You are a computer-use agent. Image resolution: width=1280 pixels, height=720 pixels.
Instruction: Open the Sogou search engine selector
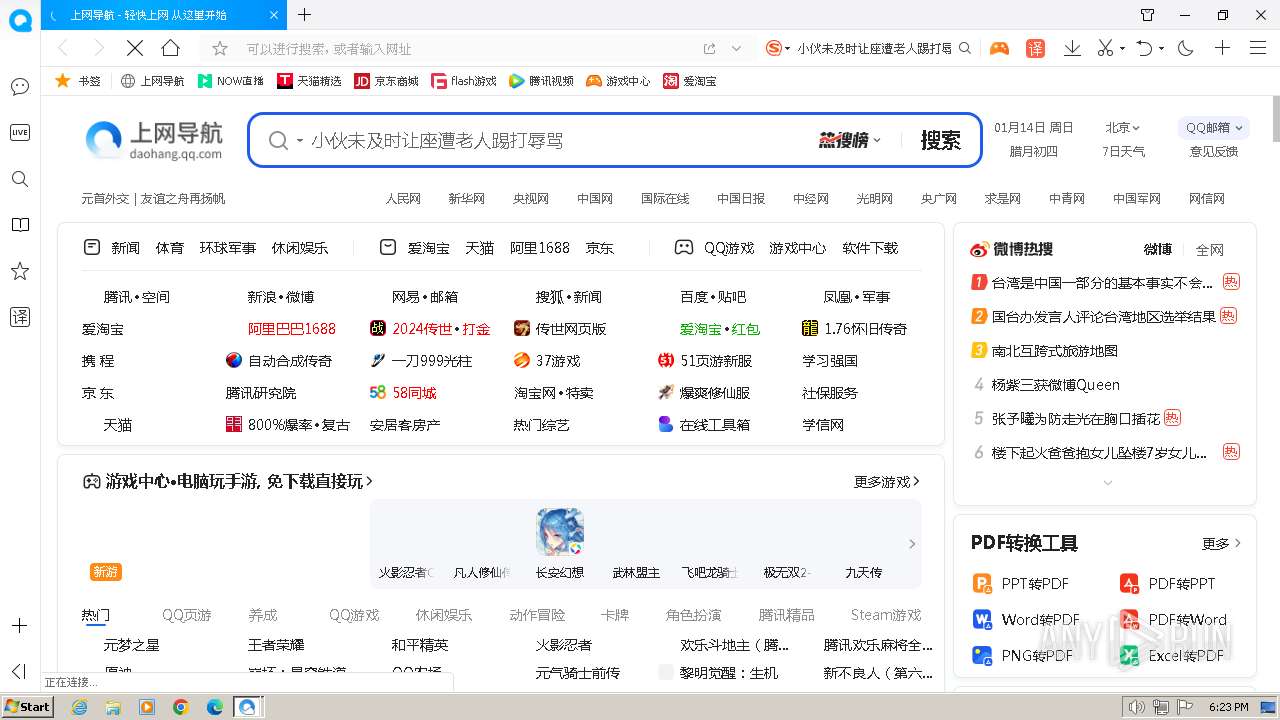click(778, 48)
